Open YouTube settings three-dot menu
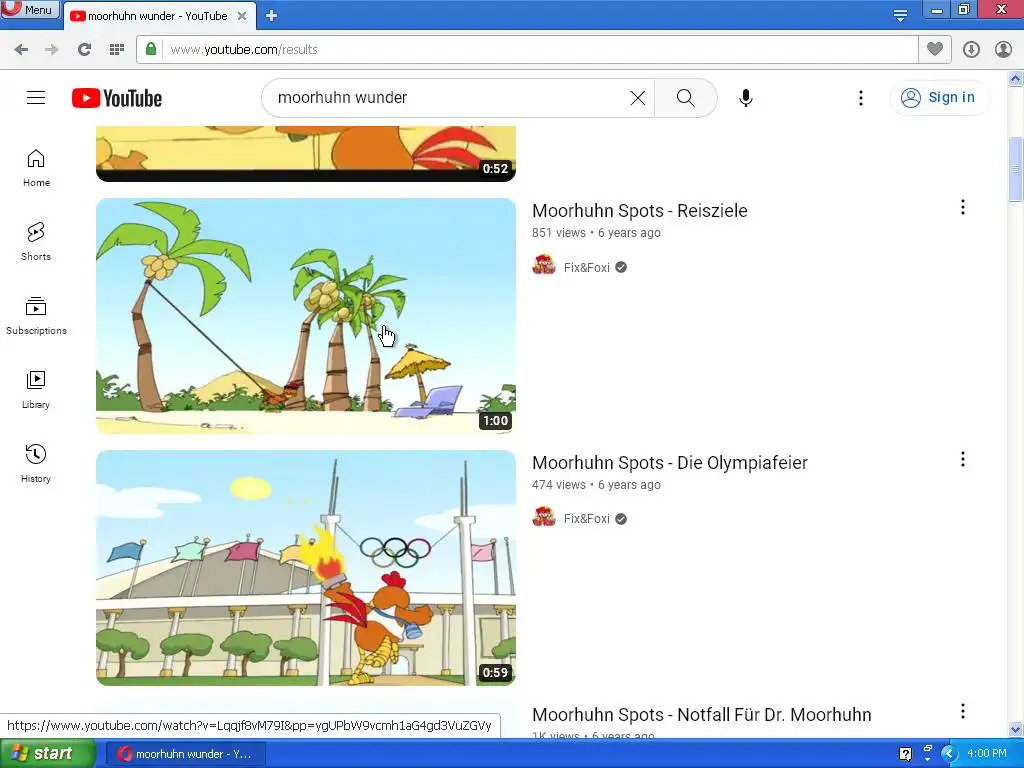 pos(861,98)
